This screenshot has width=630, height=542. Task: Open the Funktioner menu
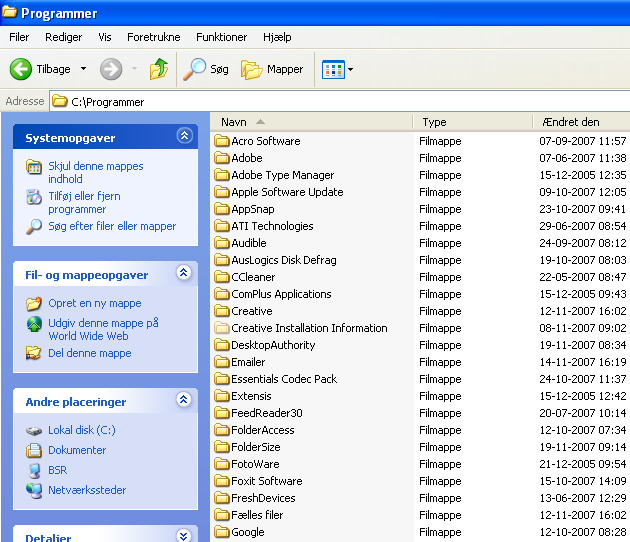(x=221, y=37)
